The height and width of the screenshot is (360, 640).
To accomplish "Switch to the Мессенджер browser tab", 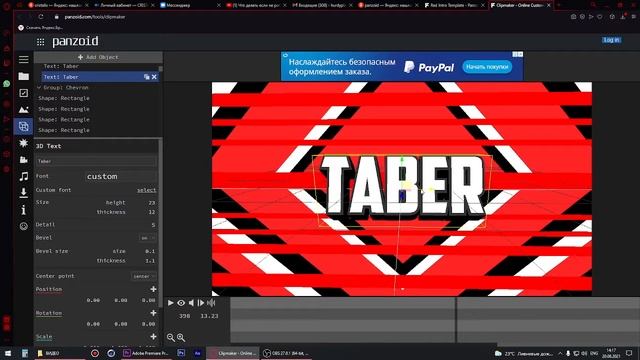I will (189, 5).
